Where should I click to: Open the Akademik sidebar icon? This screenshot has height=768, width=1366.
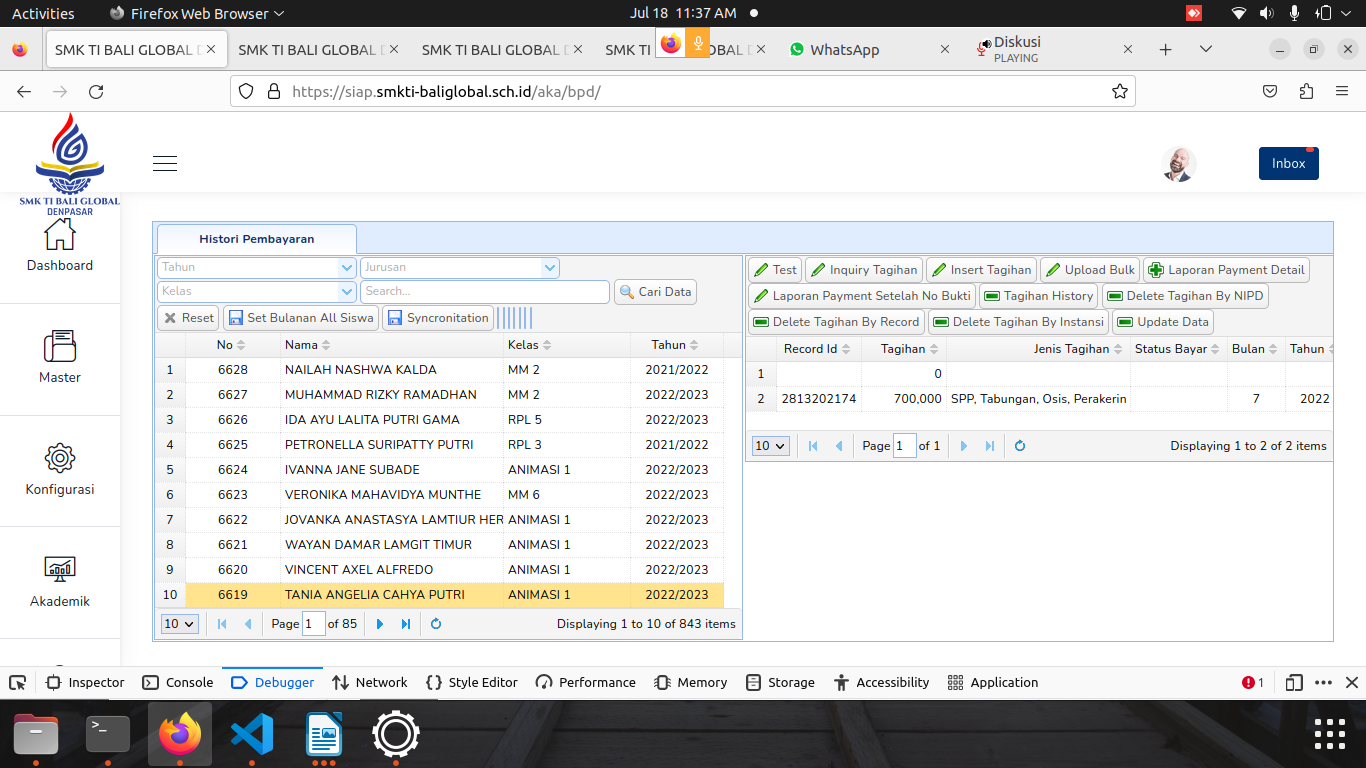coord(60,570)
